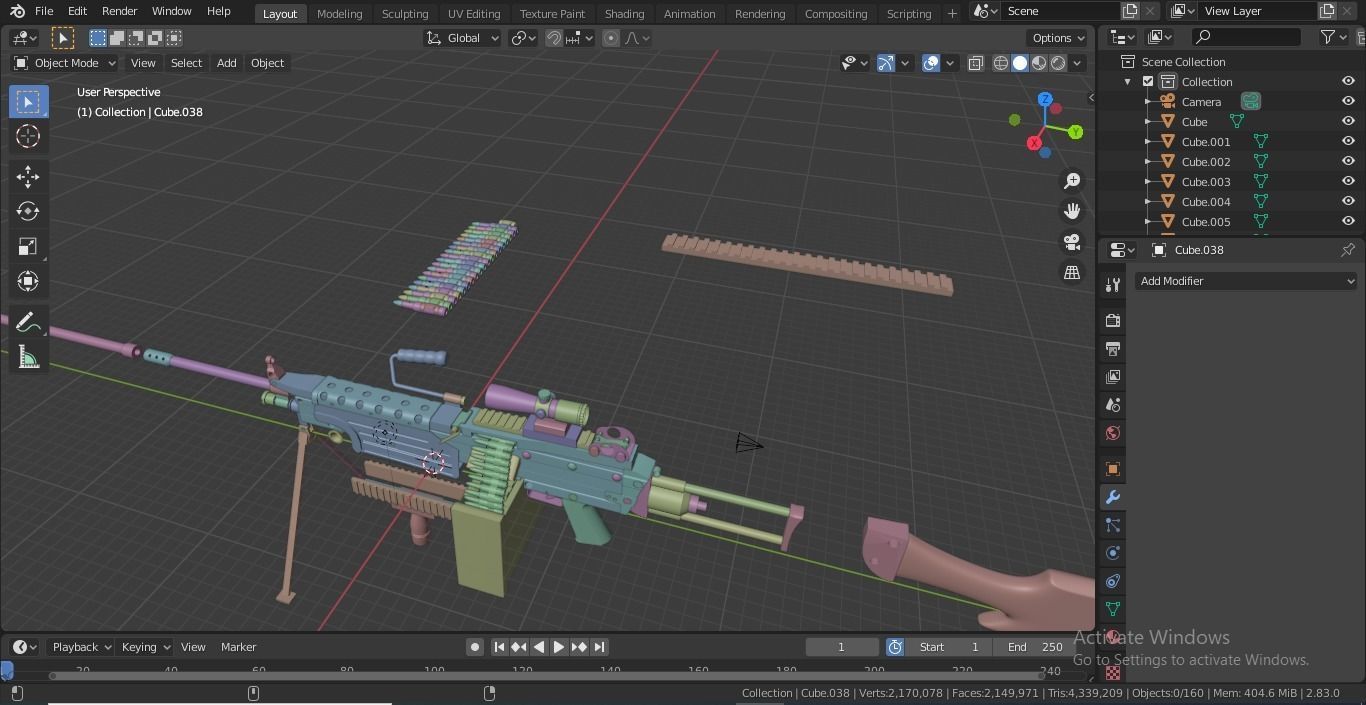The height and width of the screenshot is (705, 1366).
Task: Toggle viewport gizmos
Action: coord(886,63)
